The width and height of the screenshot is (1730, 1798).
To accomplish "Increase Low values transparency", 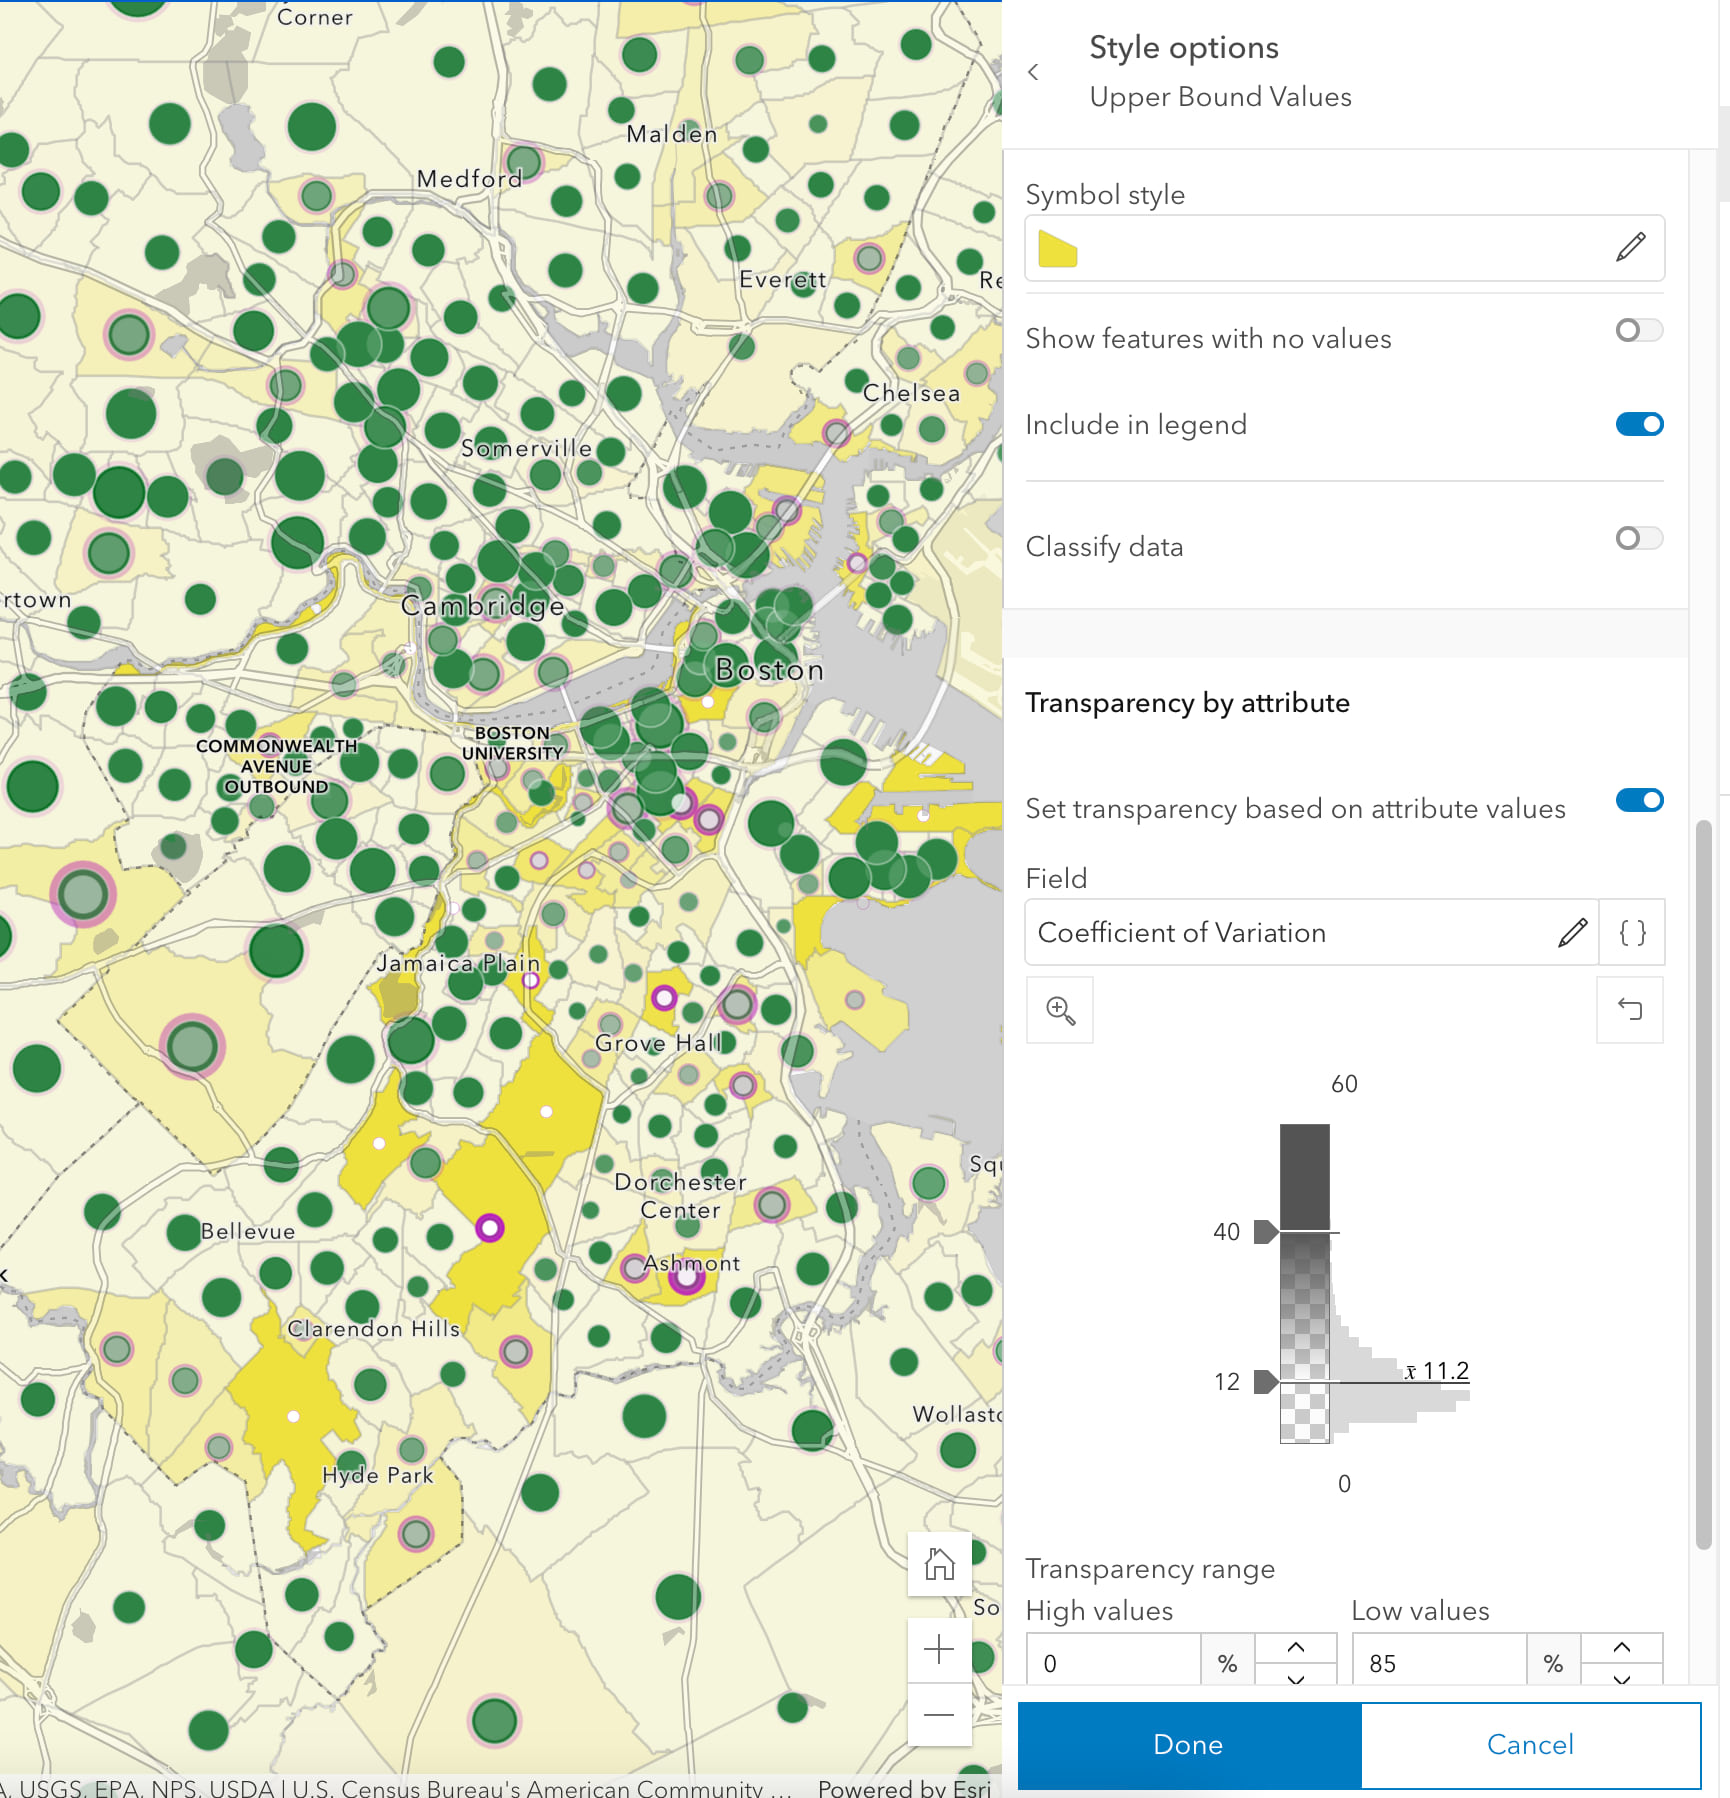I will click(x=1622, y=1647).
